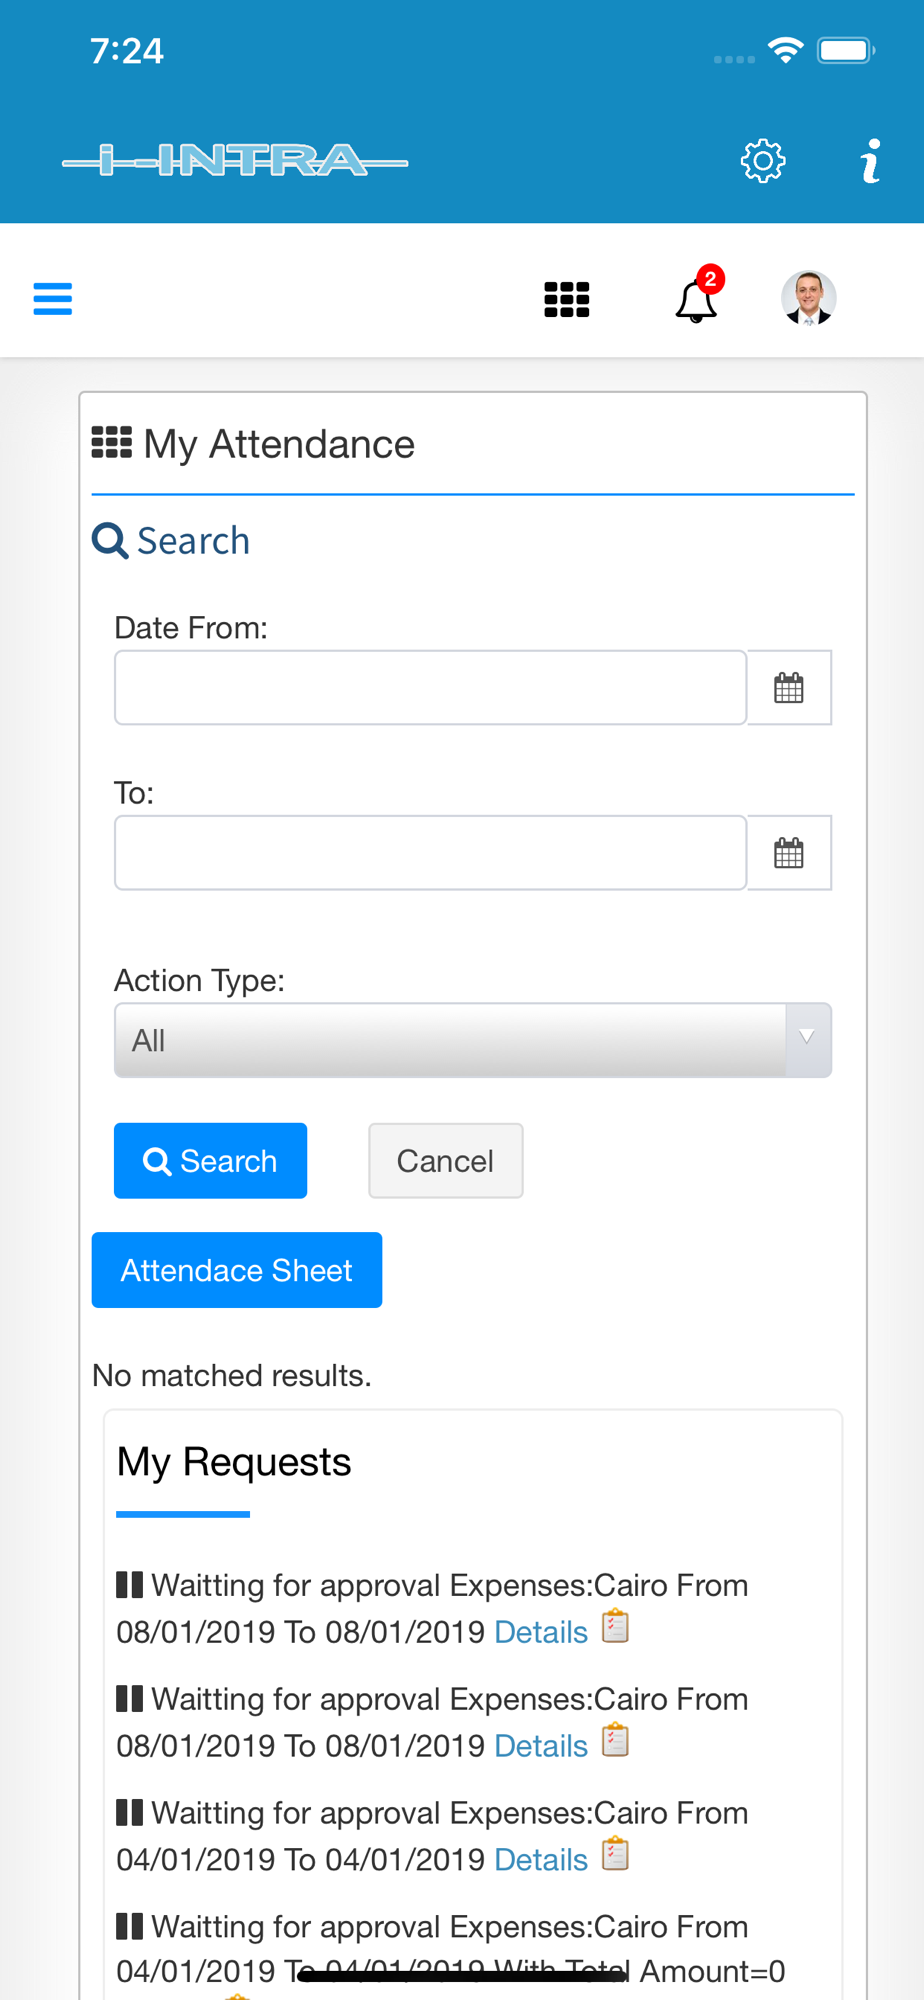
Task: Focus the To date input field
Action: click(x=430, y=853)
